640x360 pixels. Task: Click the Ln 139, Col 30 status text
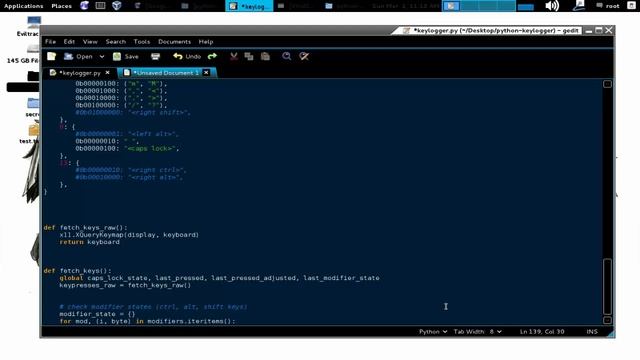(x=542, y=331)
